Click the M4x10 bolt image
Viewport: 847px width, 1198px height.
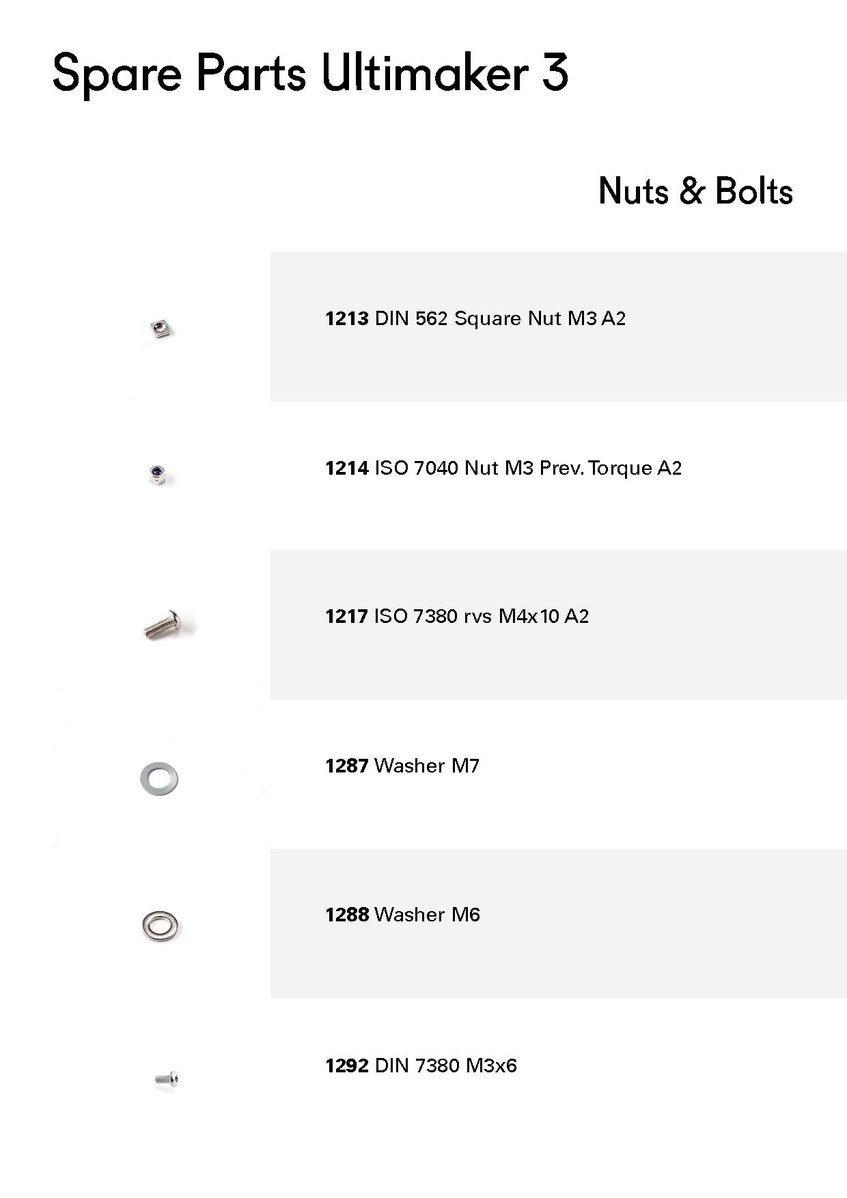pyautogui.click(x=163, y=625)
